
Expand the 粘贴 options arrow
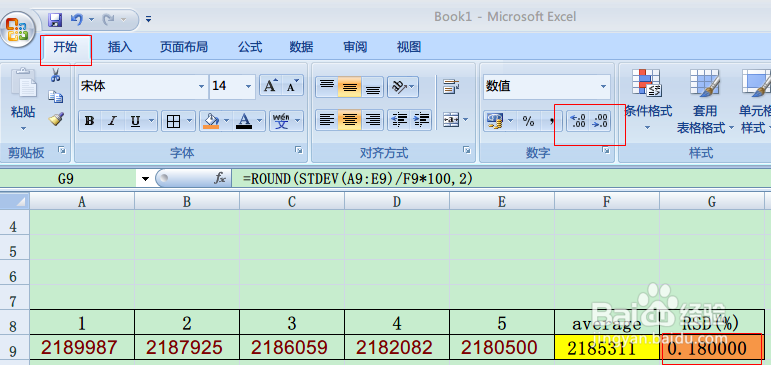[23, 129]
